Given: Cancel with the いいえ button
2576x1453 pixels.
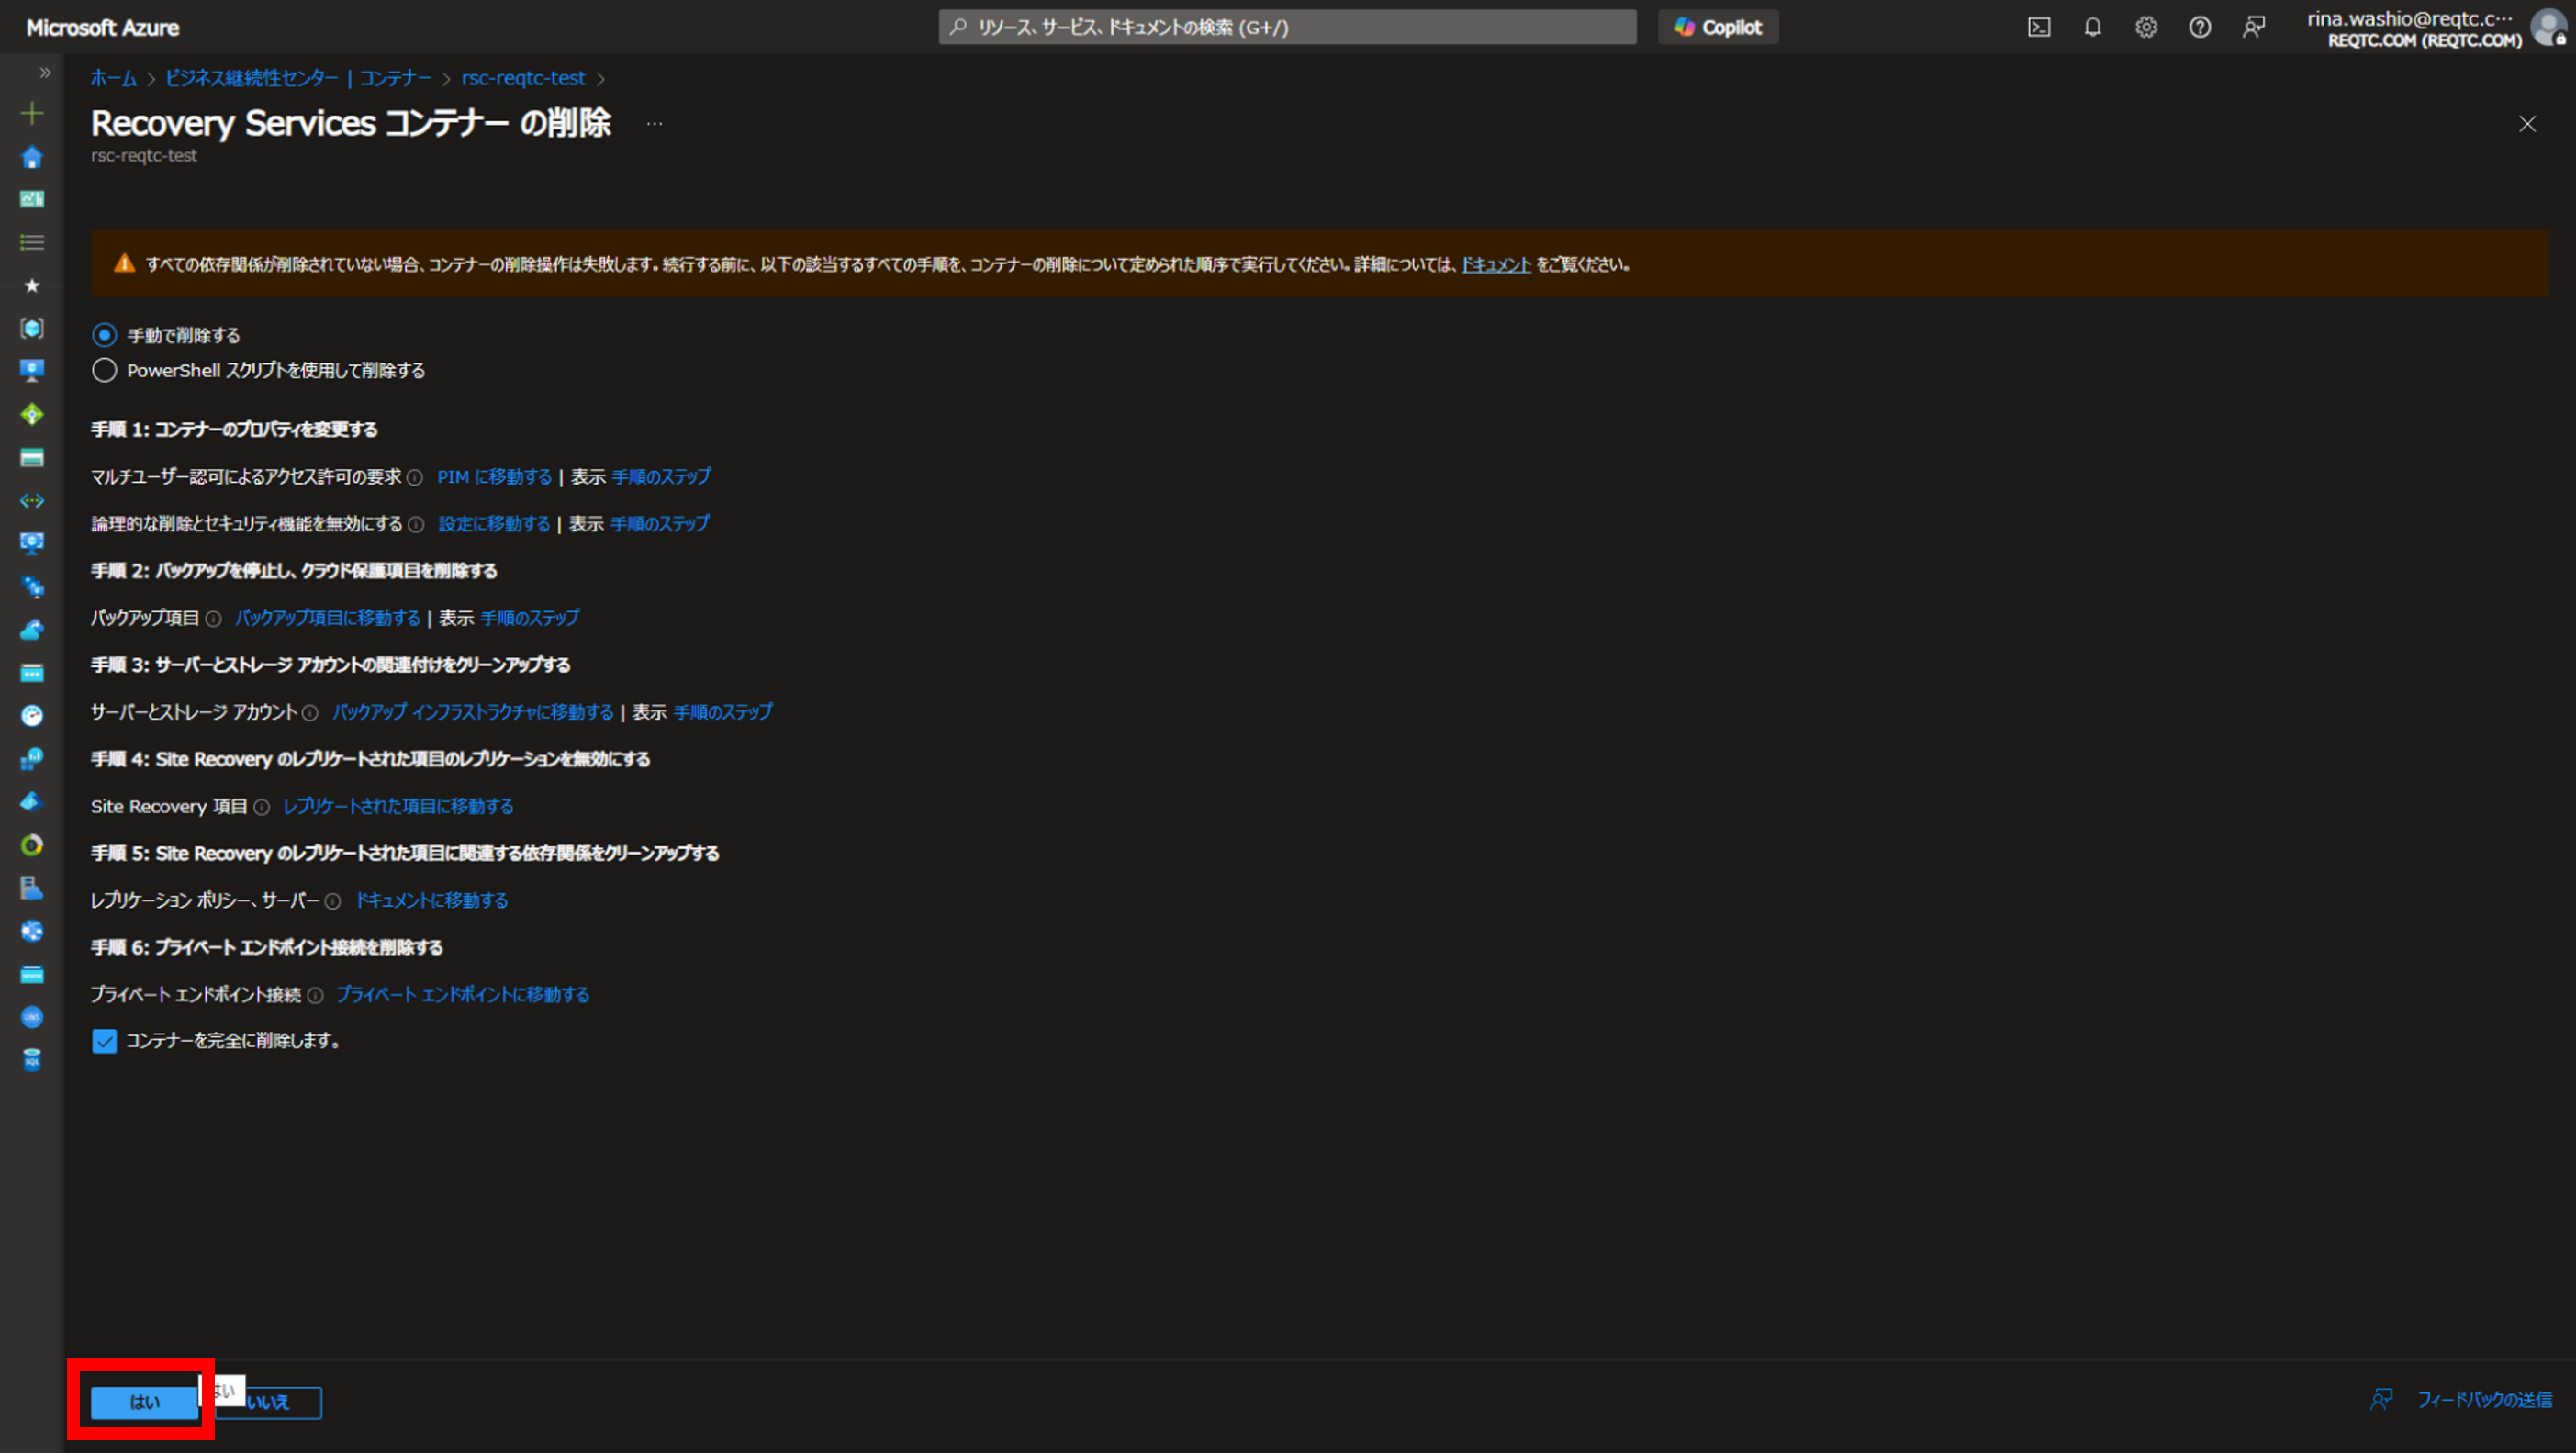Looking at the screenshot, I should (x=268, y=1402).
